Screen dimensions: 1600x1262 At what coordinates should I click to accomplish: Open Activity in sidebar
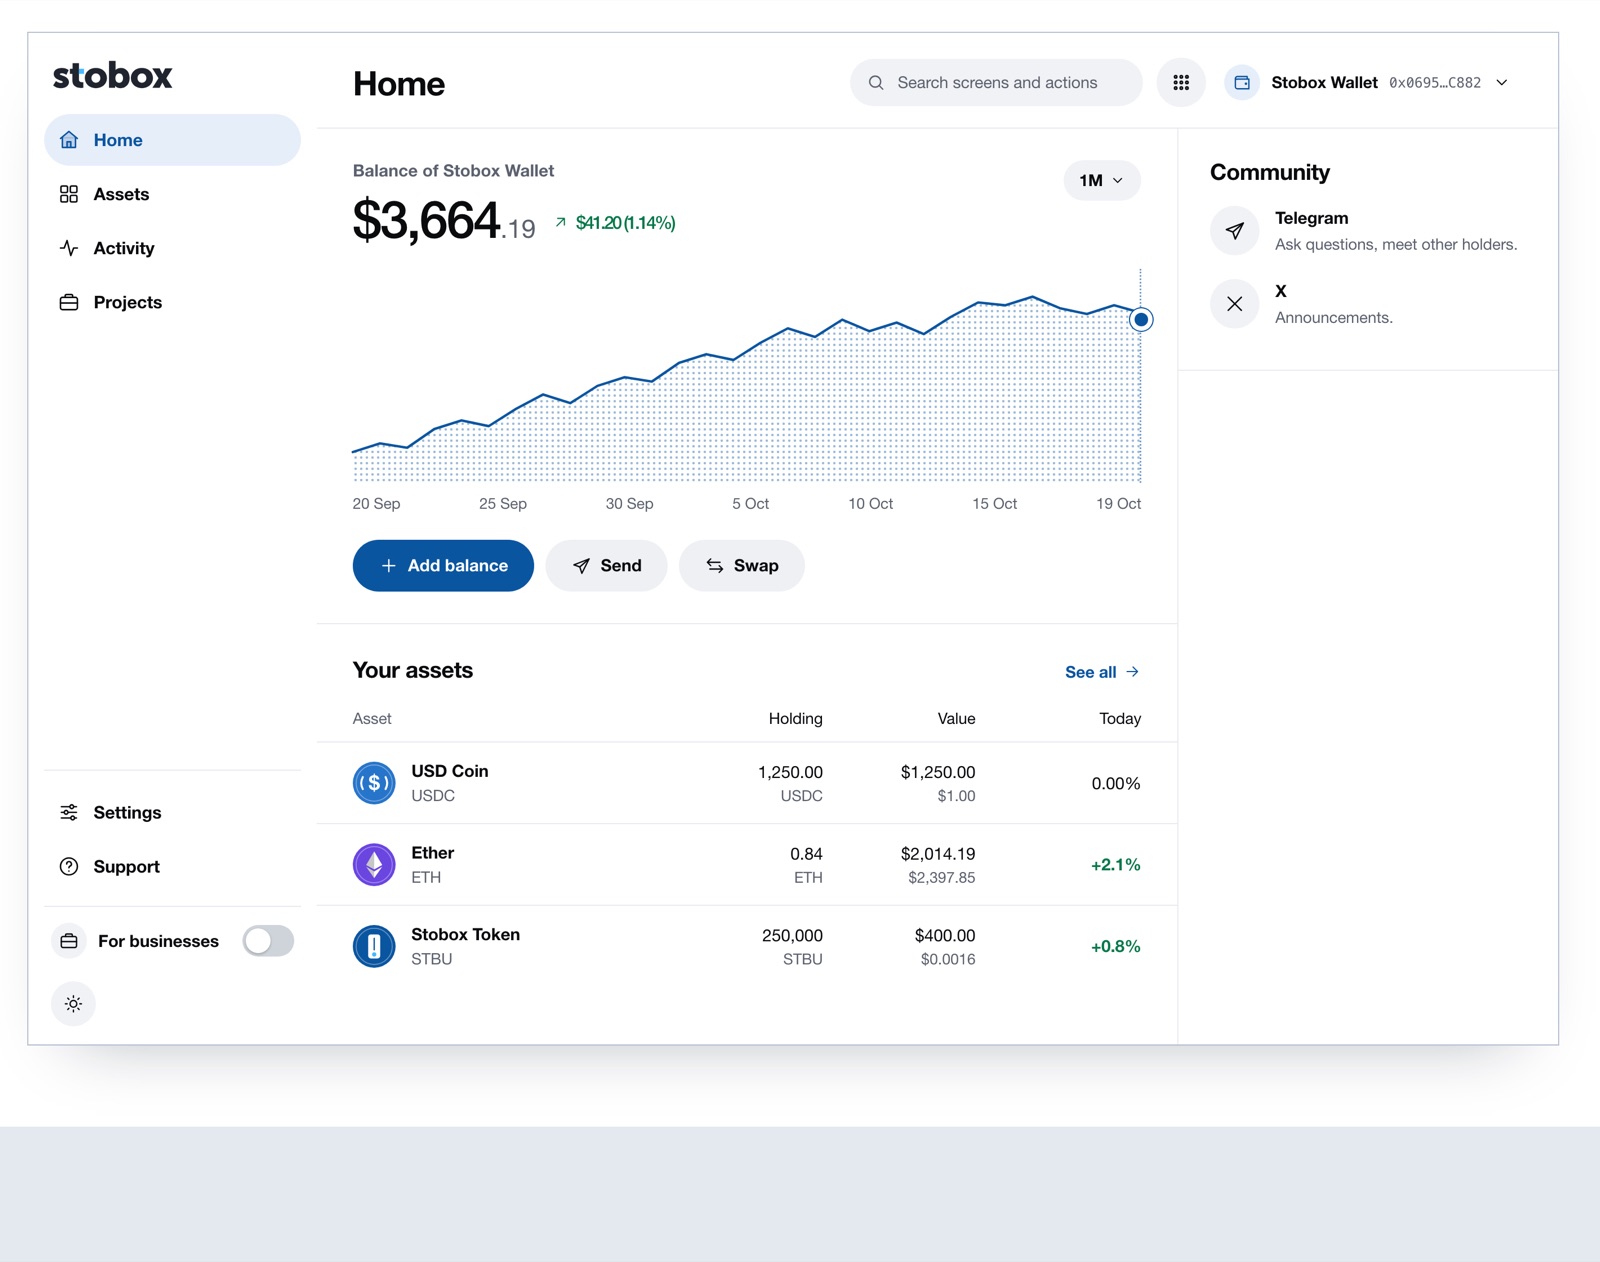[x=172, y=248]
